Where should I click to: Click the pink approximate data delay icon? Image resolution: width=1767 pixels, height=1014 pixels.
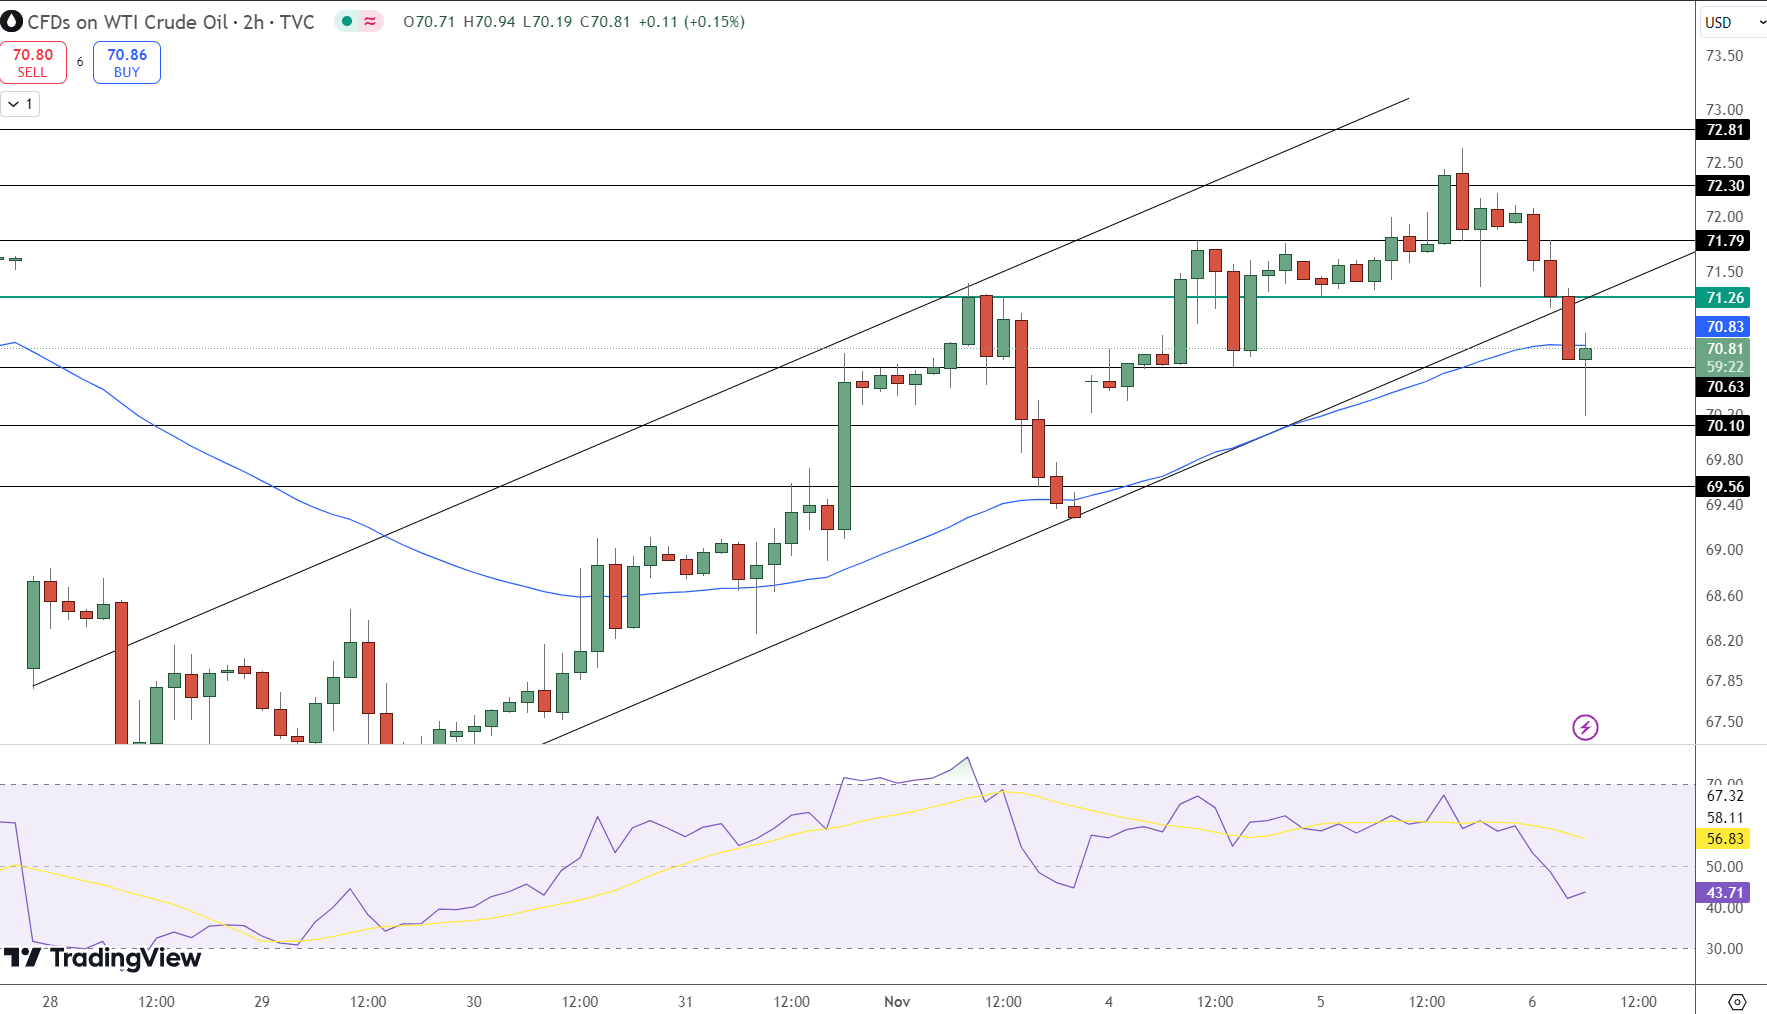(370, 21)
